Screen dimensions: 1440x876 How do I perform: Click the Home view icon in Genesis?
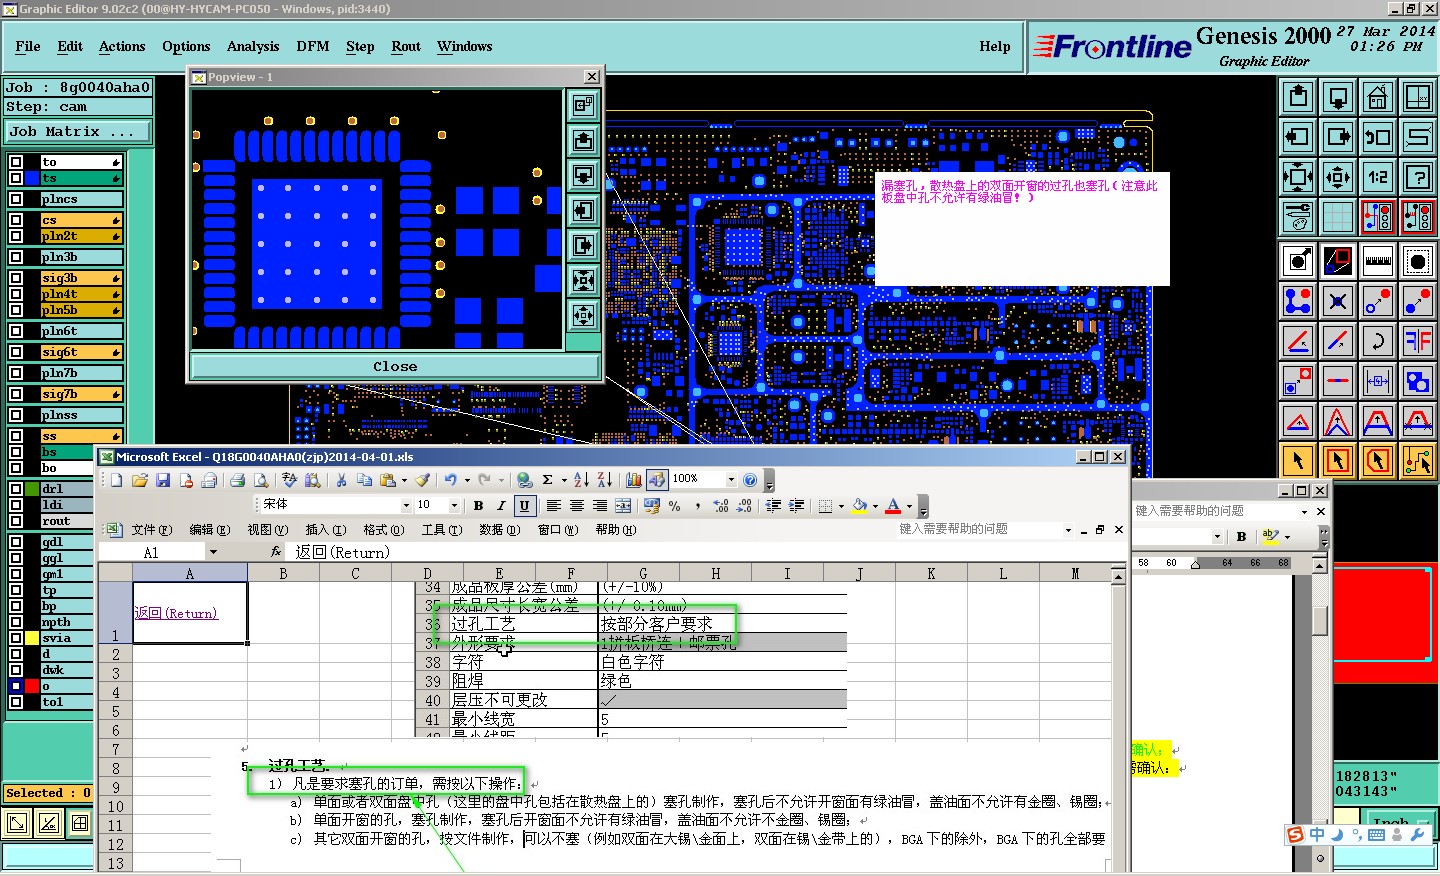[x=1378, y=97]
